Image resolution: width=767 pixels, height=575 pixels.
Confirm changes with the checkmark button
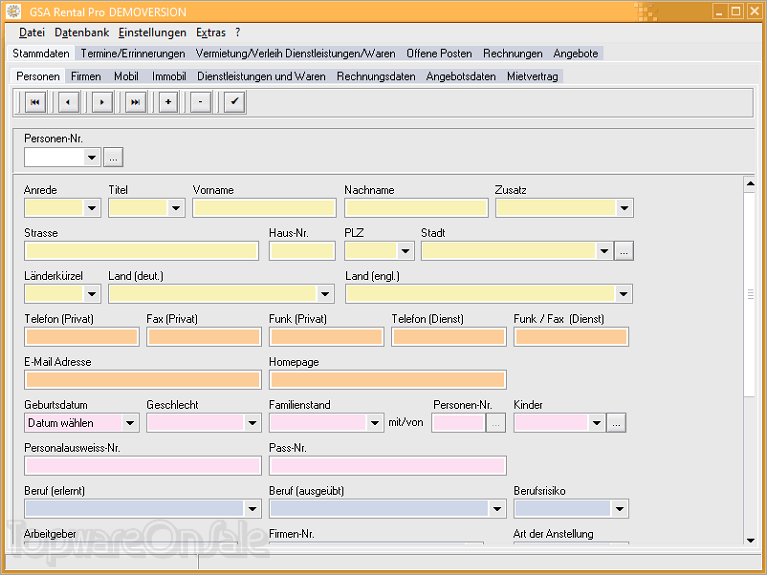(235, 102)
